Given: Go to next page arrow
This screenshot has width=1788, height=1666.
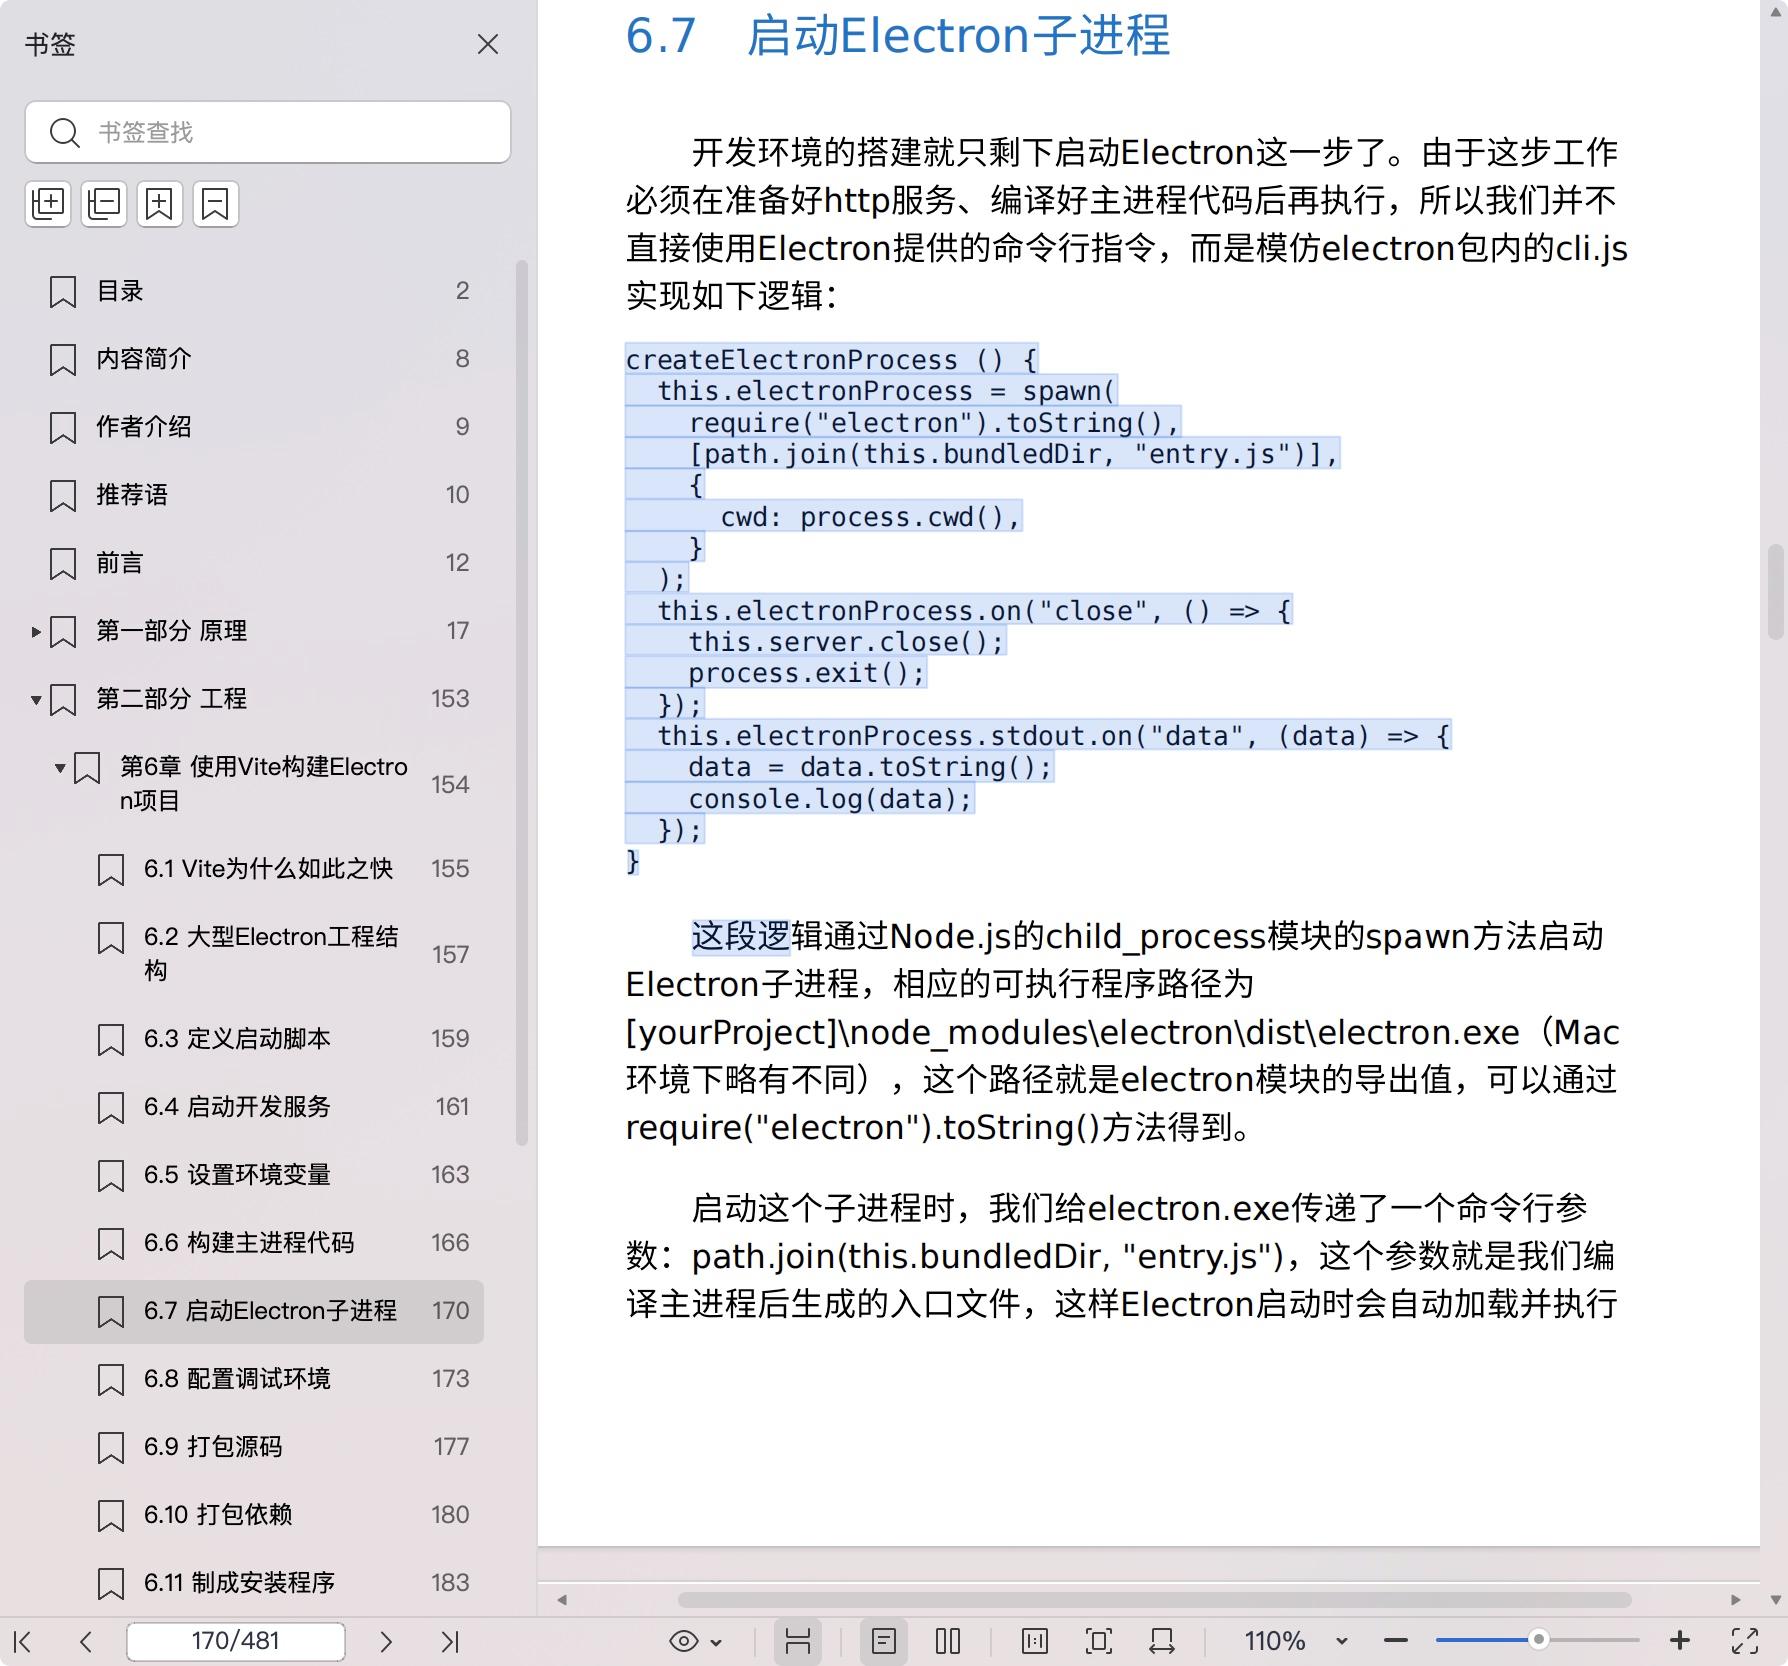Looking at the screenshot, I should tap(386, 1641).
